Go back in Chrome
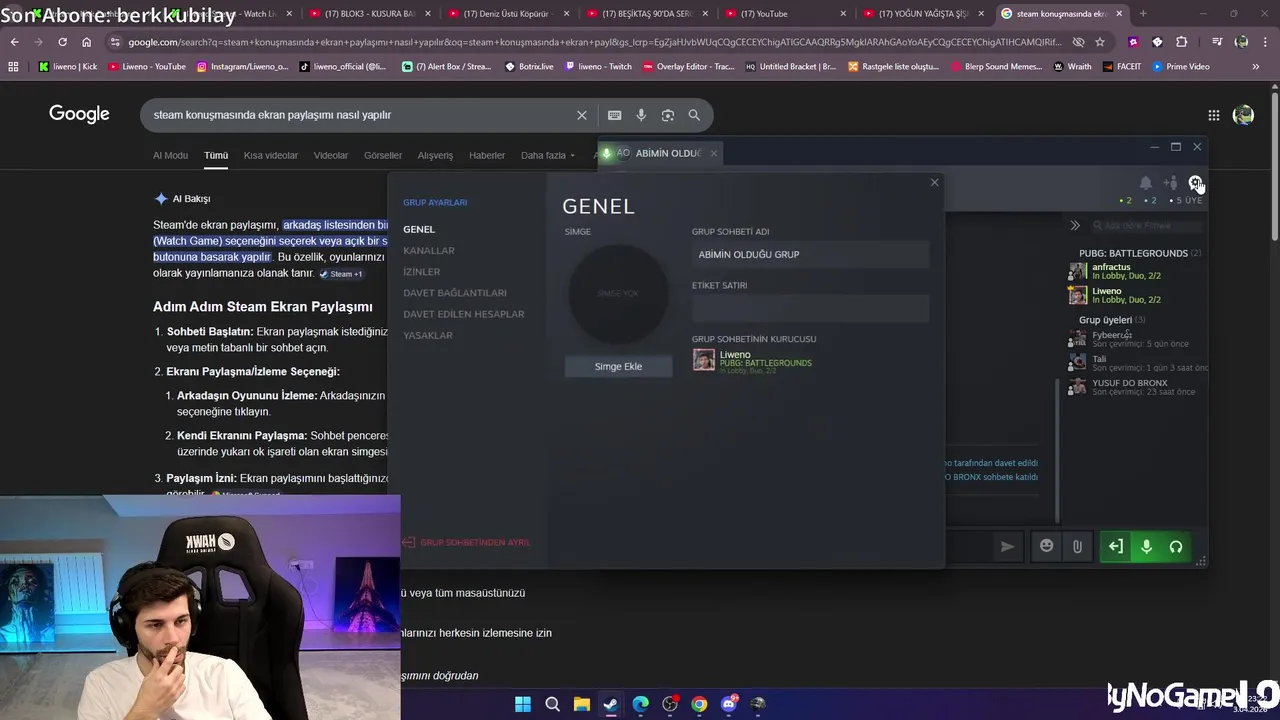The image size is (1280, 720). point(15,42)
